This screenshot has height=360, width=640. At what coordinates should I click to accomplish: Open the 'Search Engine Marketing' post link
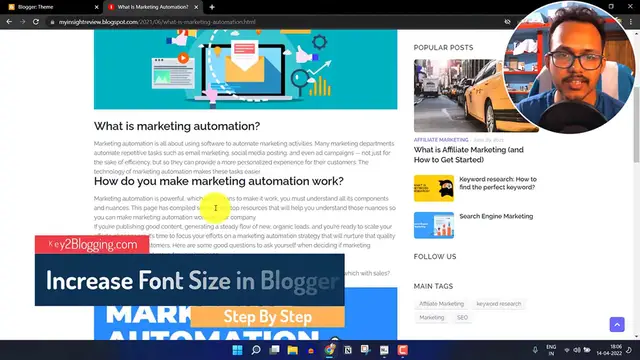(x=496, y=216)
